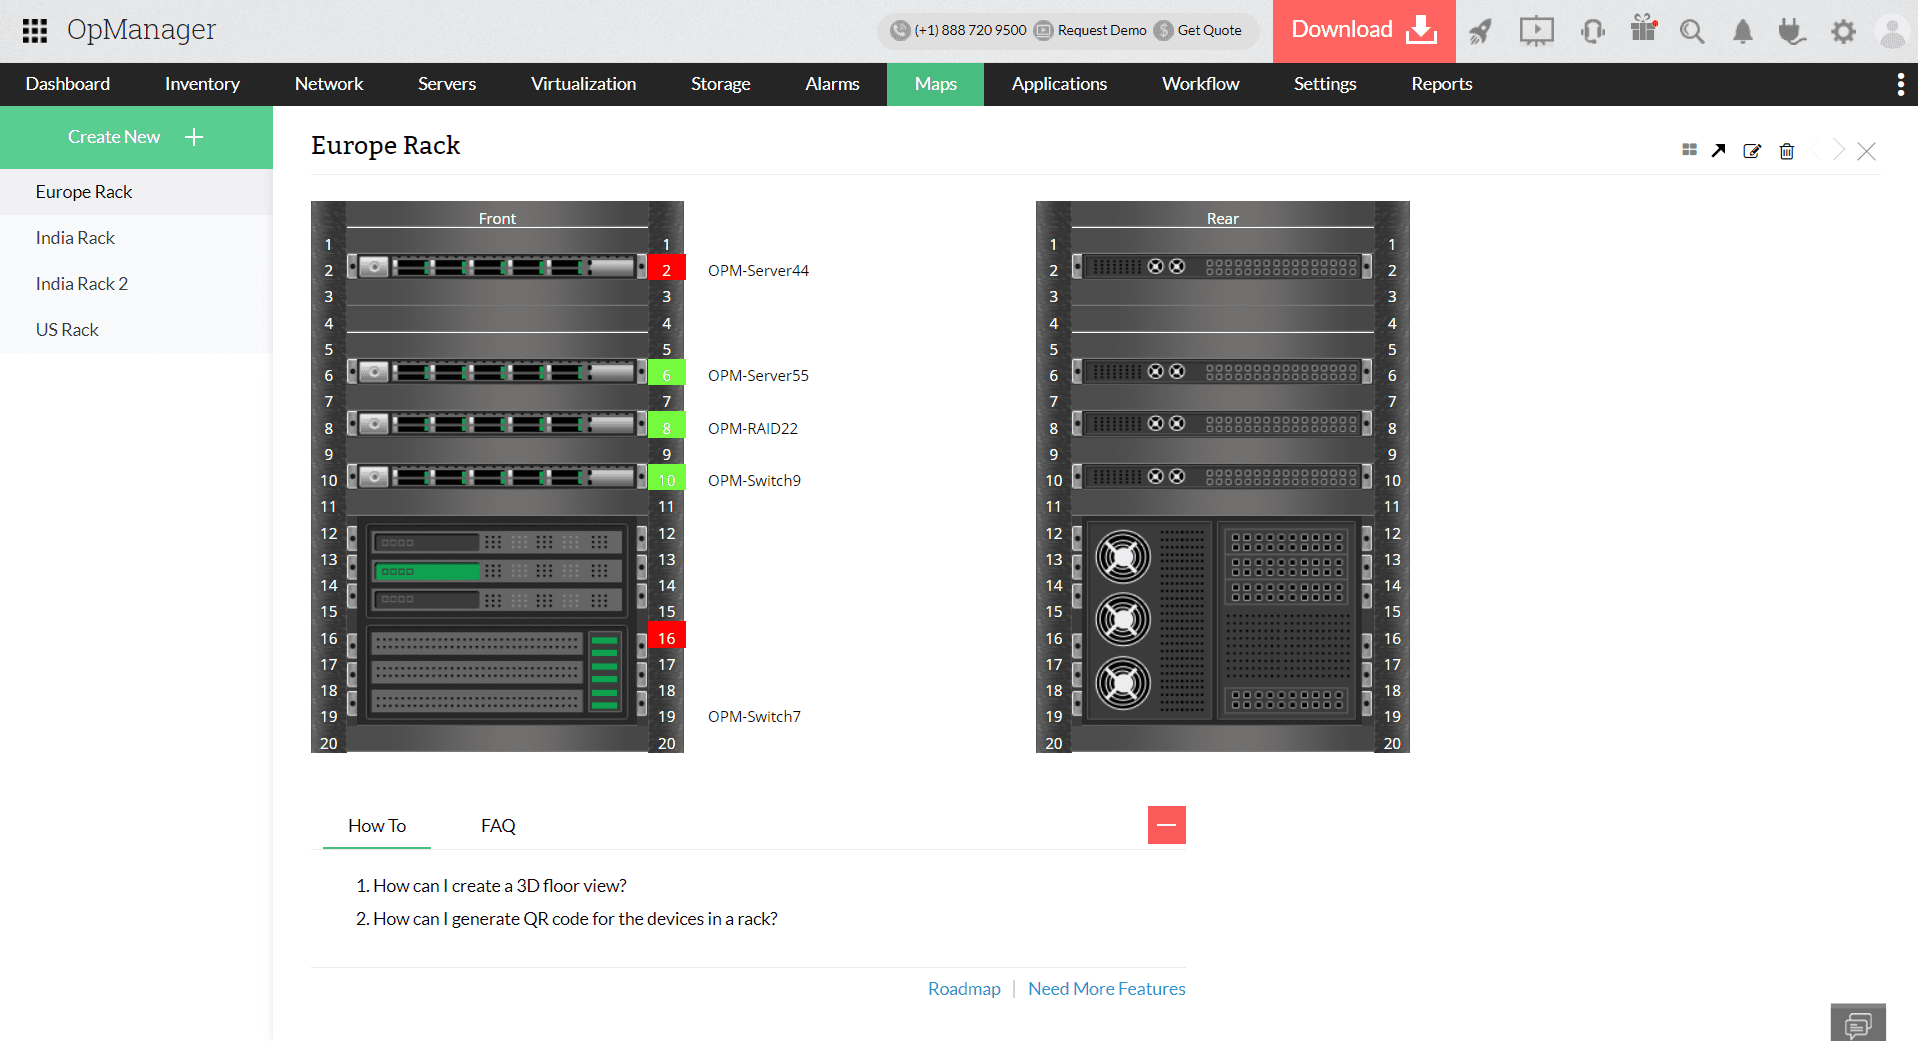Open the Settings menu
The image size is (1918, 1041).
pos(1325,84)
